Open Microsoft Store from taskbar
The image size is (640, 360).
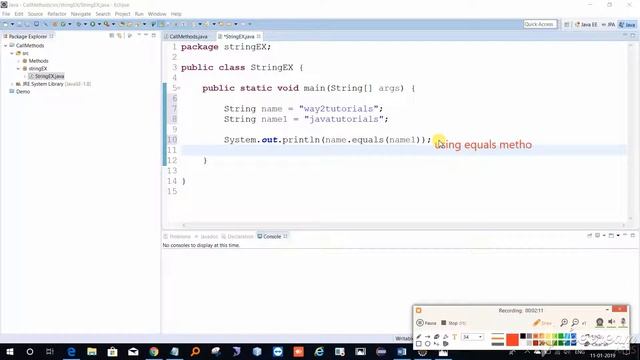point(112,351)
